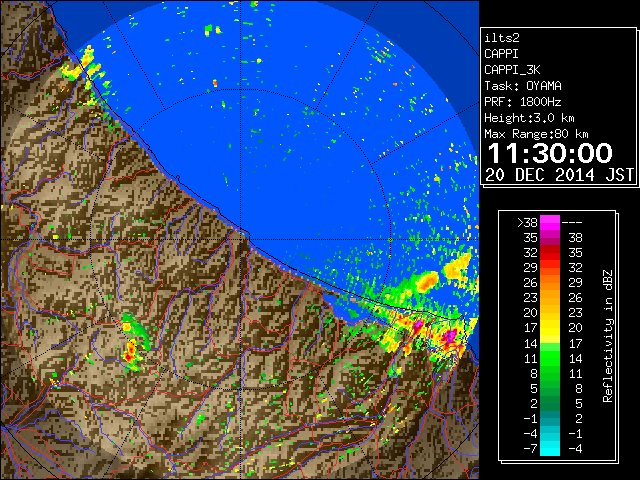Click the 'PRF: 1800Hz' entry
Screen dimensions: 640x480
pos(522,102)
